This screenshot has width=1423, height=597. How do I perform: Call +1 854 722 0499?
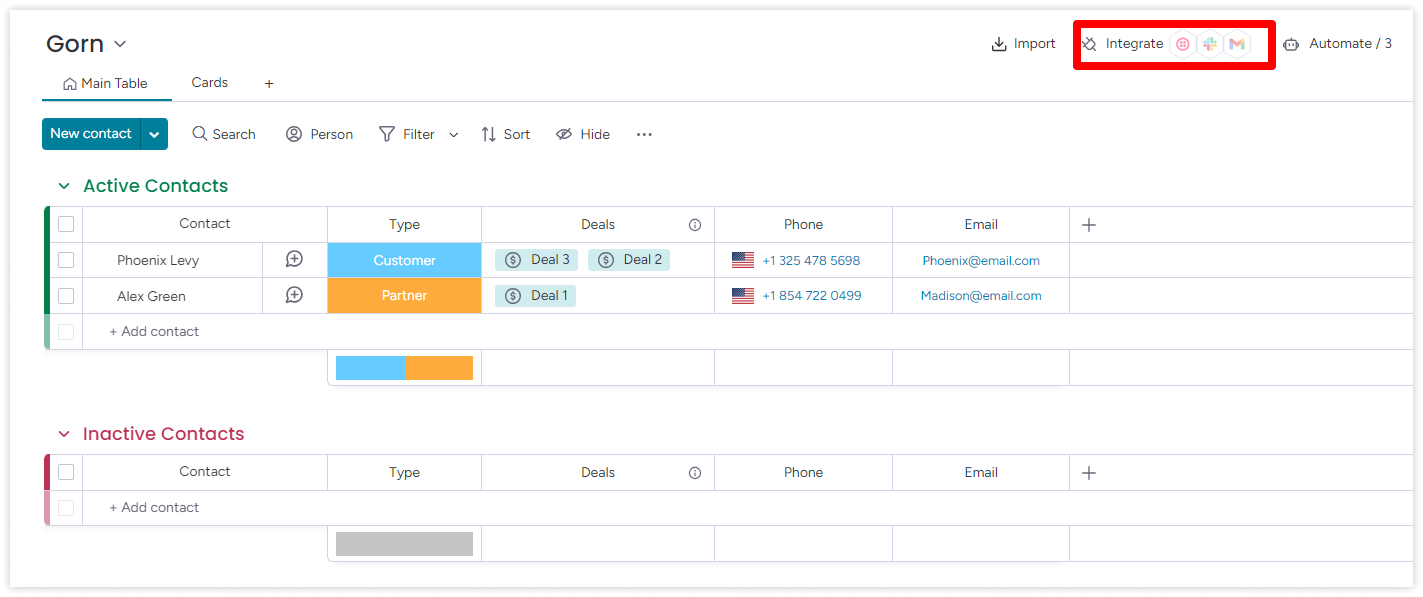(811, 296)
